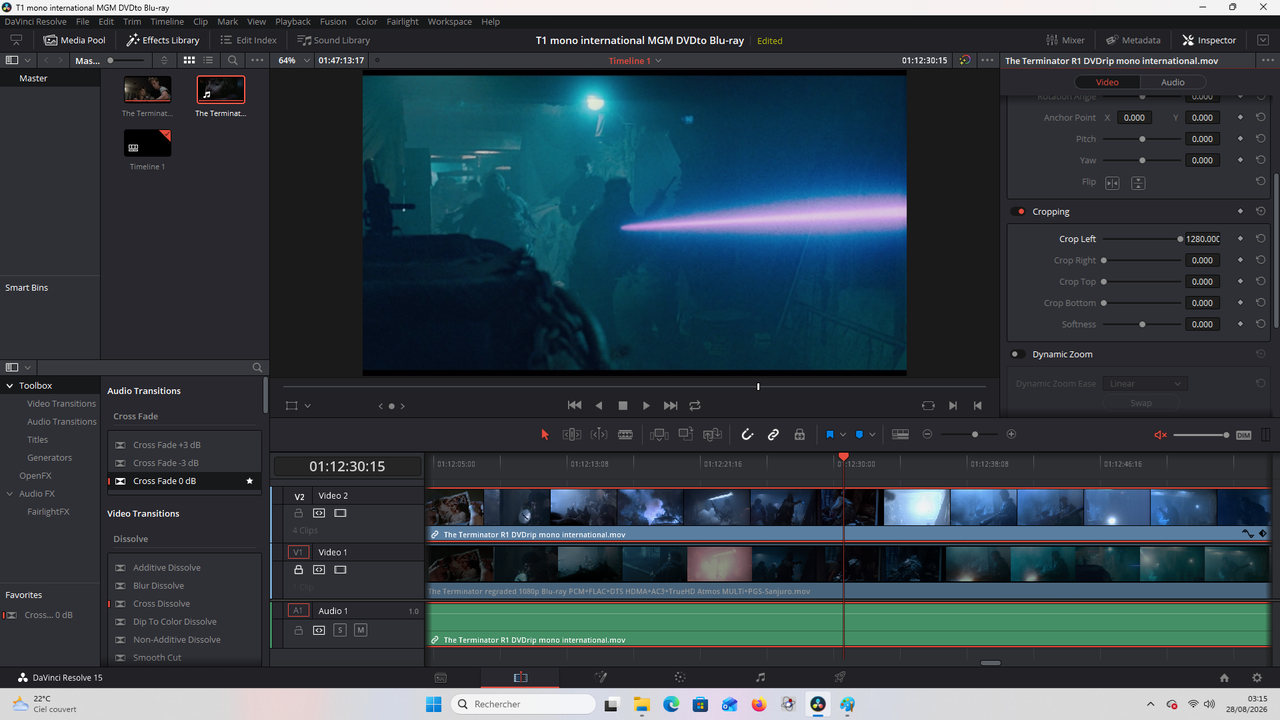Screen dimensions: 1280x720
Task: Expand the Audio FX tree
Action: (10, 493)
